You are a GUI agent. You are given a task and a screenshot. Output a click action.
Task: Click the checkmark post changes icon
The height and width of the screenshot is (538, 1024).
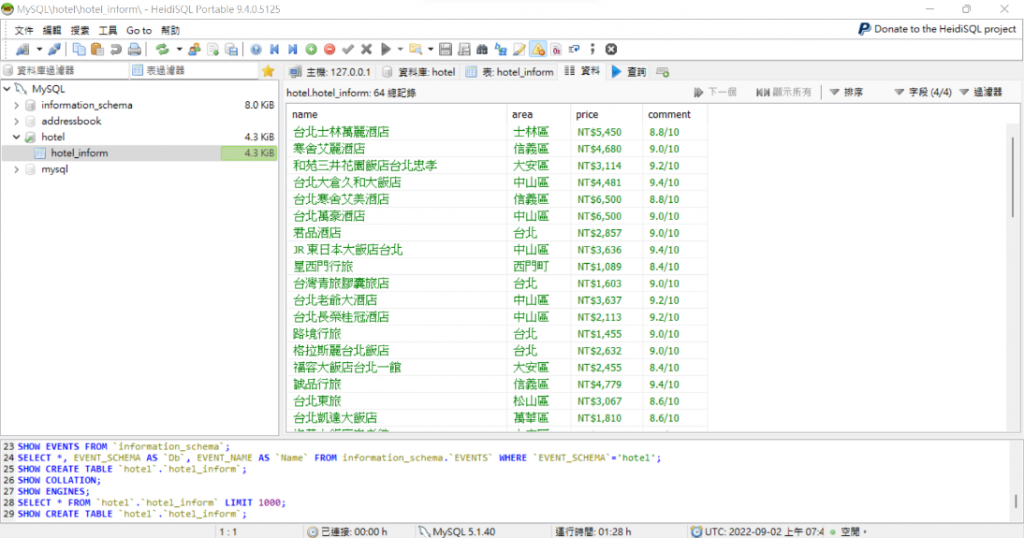pos(348,50)
